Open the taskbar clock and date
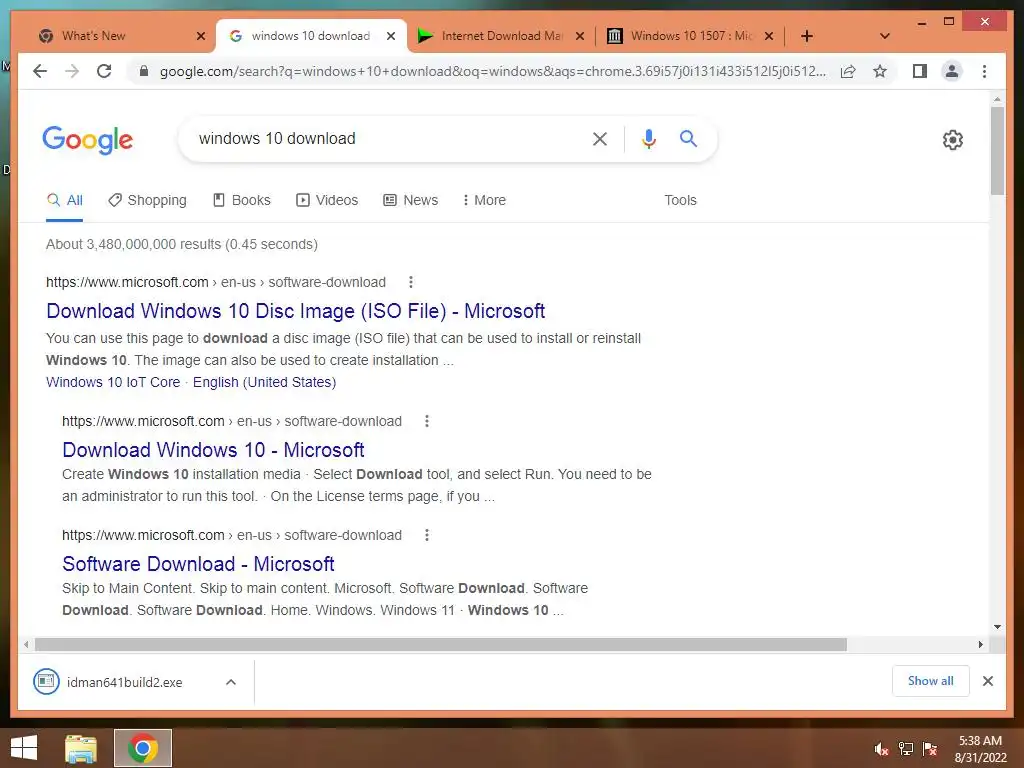Image resolution: width=1024 pixels, height=768 pixels. [980, 749]
